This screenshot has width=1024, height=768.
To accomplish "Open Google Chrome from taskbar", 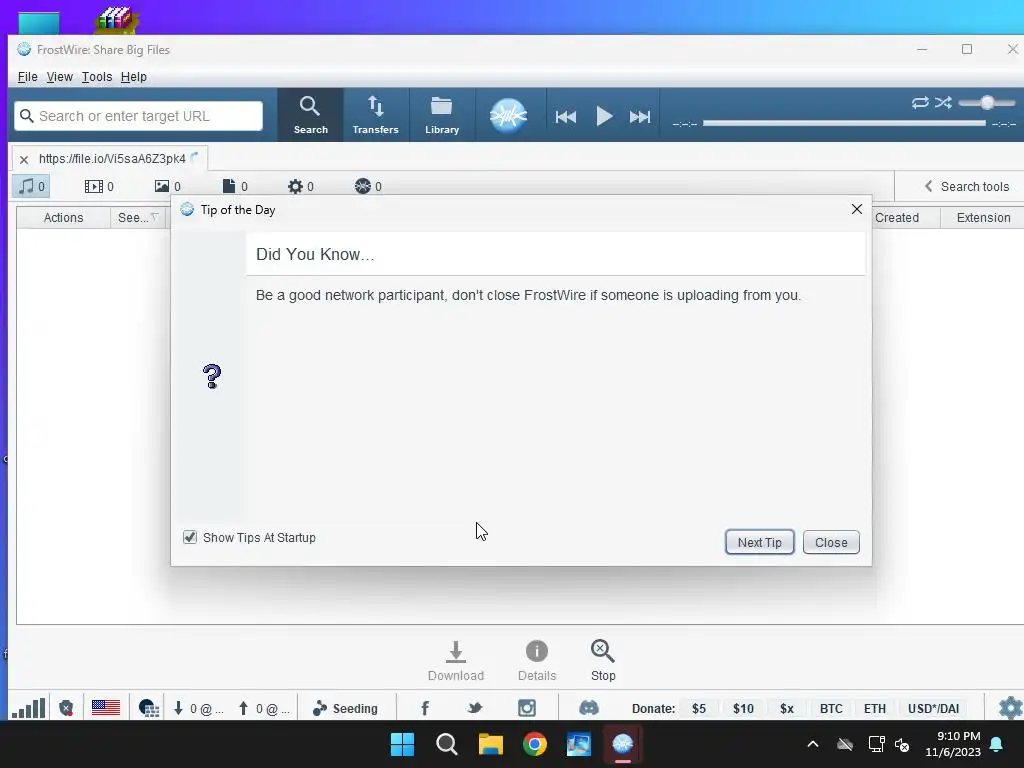I will pos(535,744).
